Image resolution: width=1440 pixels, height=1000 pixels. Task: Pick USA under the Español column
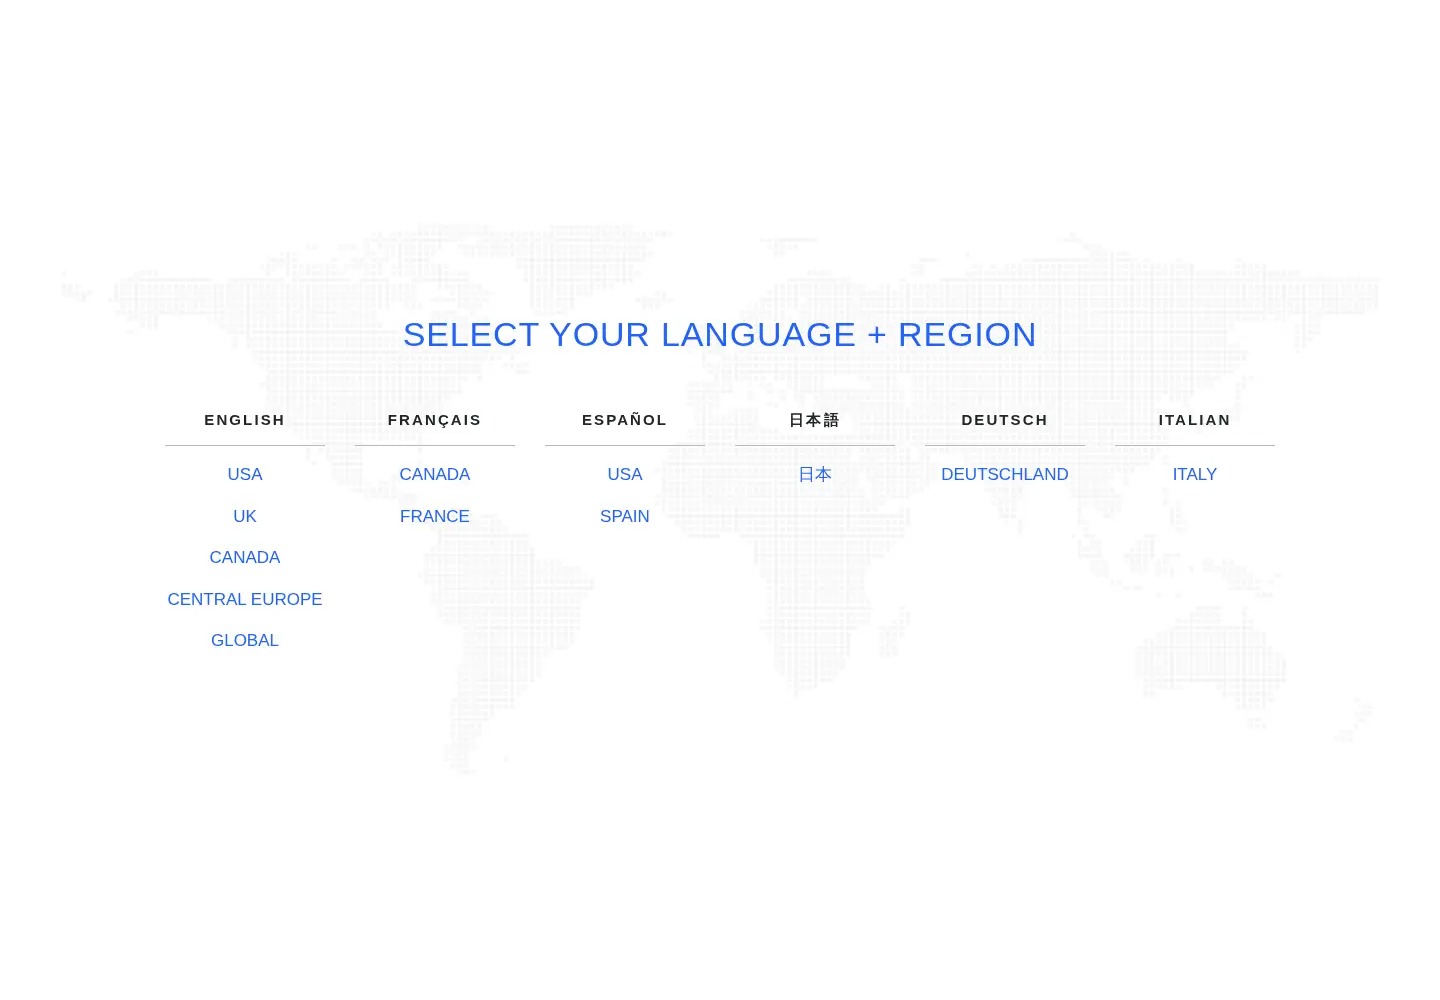point(625,475)
